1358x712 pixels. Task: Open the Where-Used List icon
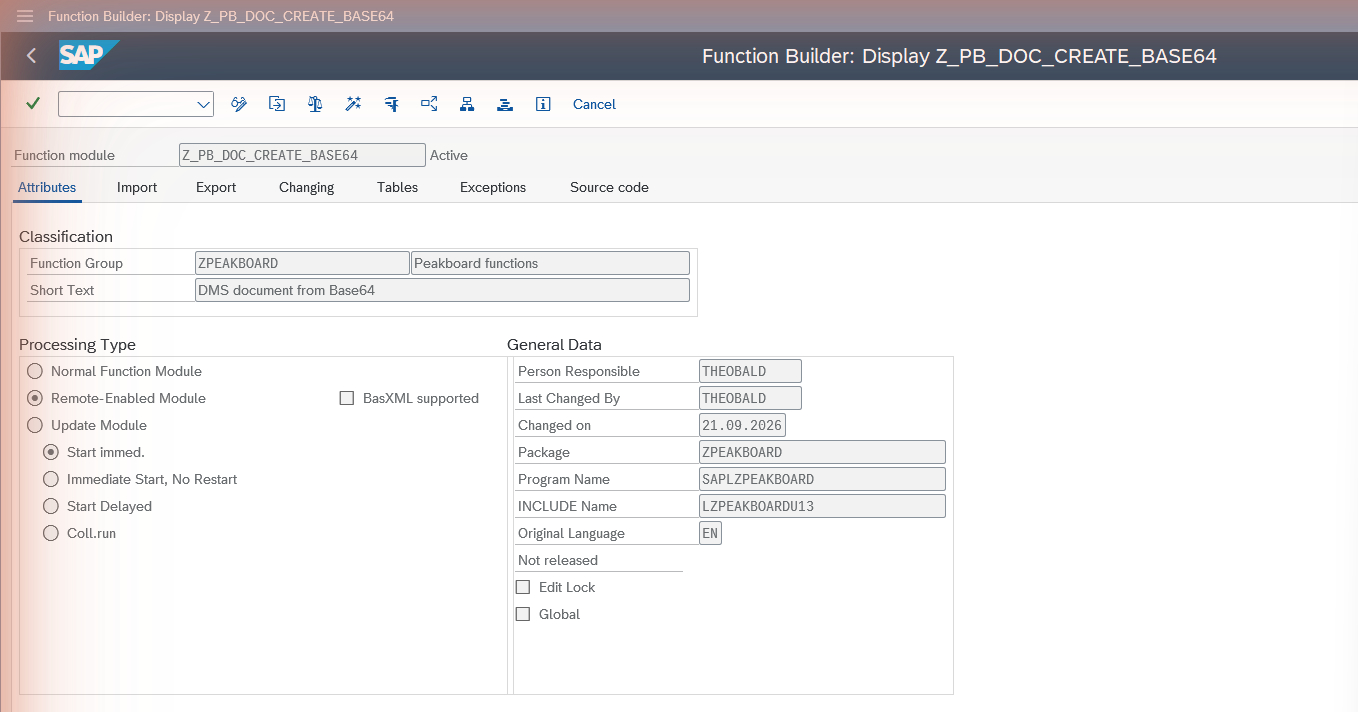pyautogui.click(x=429, y=104)
